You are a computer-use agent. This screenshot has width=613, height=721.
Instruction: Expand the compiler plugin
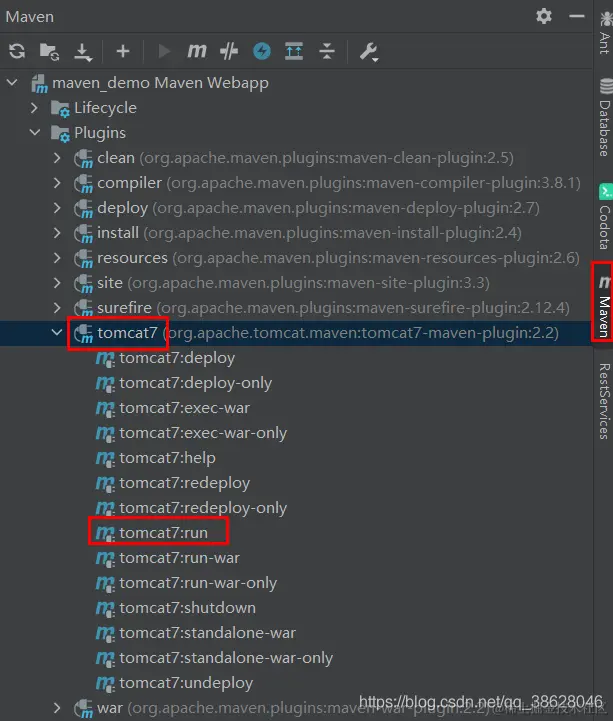tap(57, 183)
